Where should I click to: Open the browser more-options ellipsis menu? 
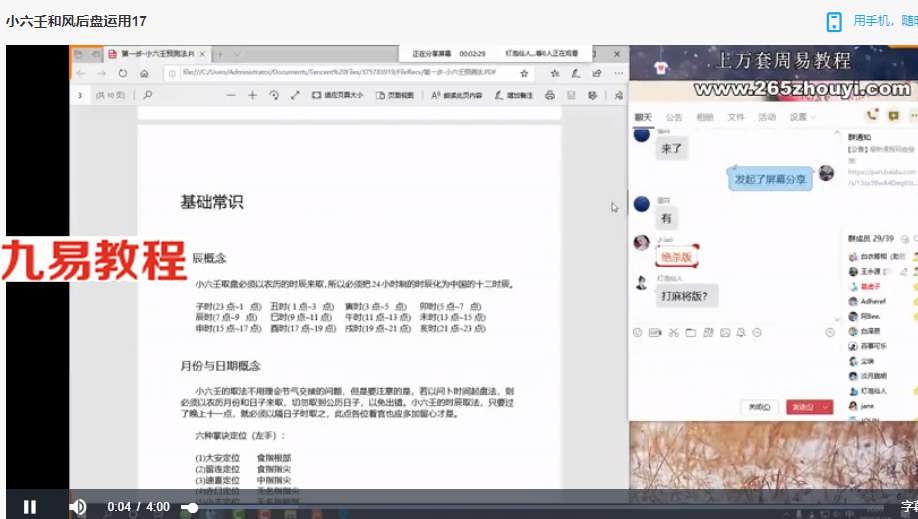pos(619,73)
